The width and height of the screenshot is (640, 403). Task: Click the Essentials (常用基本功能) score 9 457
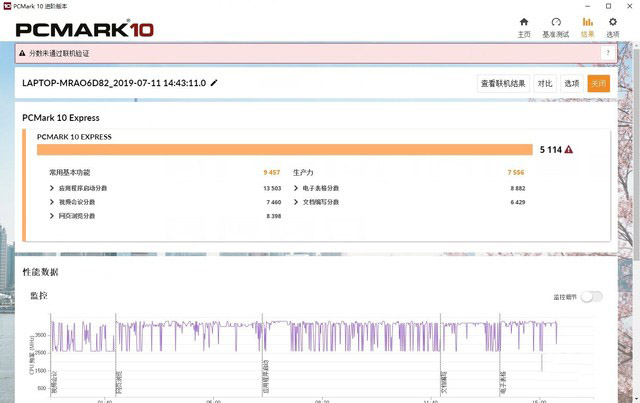coord(271,172)
